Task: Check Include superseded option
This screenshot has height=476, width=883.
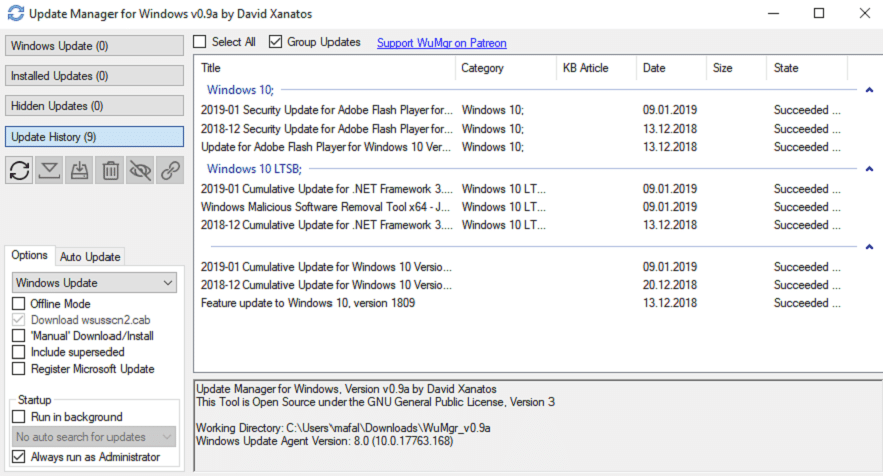Action: (19, 352)
